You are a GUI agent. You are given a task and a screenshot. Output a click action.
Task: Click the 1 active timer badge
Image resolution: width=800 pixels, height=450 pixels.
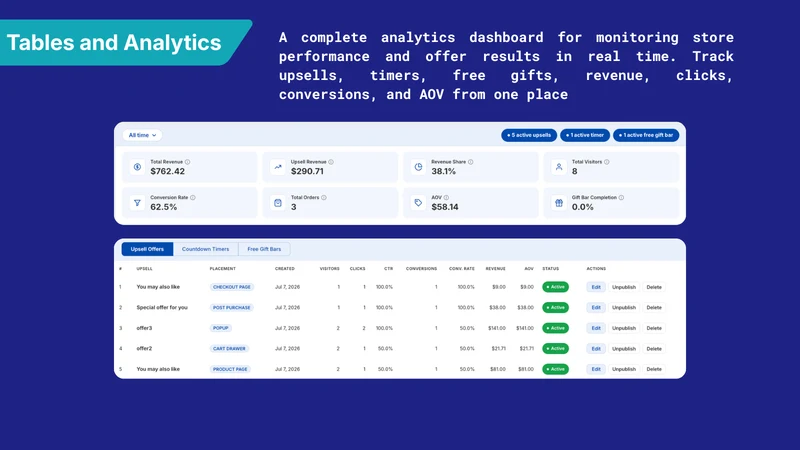[x=585, y=135]
